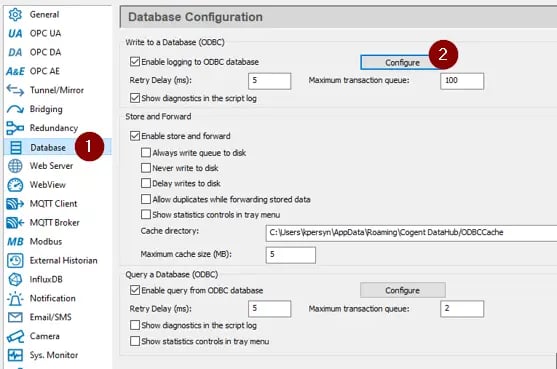Image resolution: width=557 pixels, height=369 pixels.
Task: Open the MQTT Client icon
Action: (15, 204)
